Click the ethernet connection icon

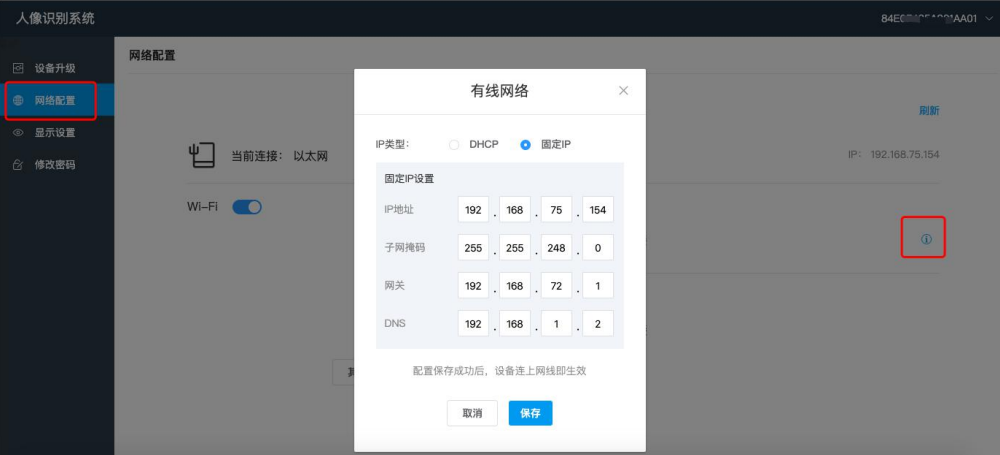tap(202, 156)
